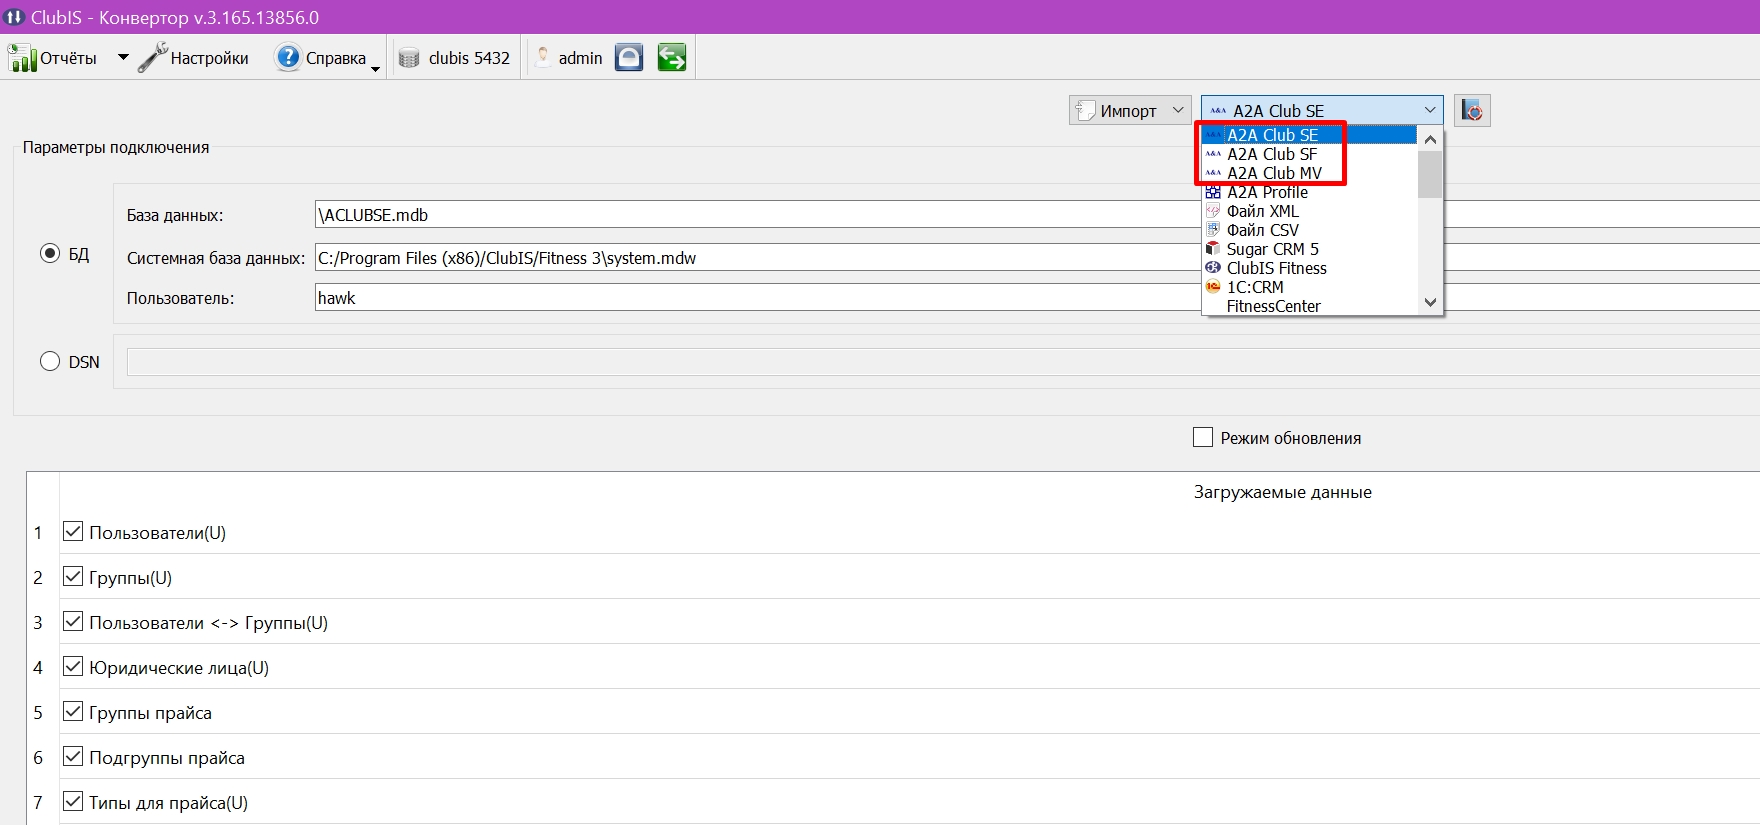Select A2A Club MV in the list

[x=1309, y=173]
